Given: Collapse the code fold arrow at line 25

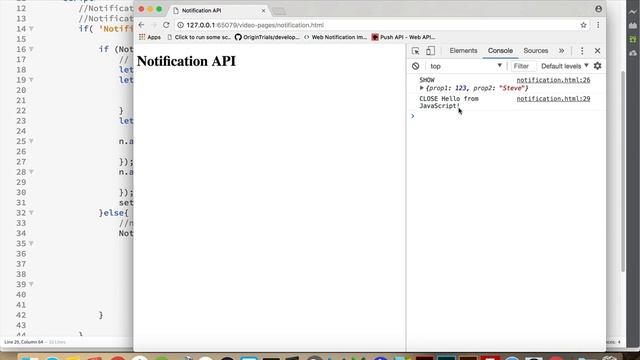Looking at the screenshot, I should pyautogui.click(x=31, y=141).
